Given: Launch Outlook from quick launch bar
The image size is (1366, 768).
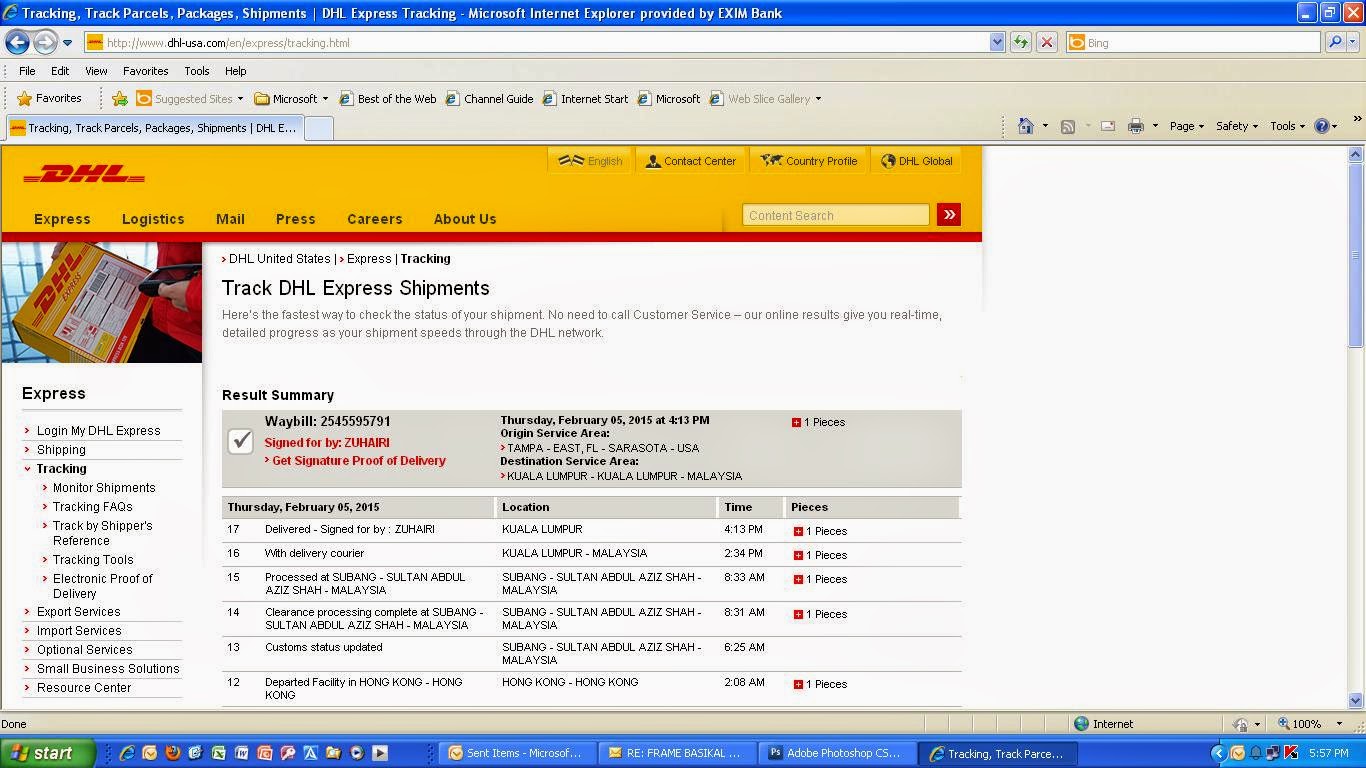Looking at the screenshot, I should 149,753.
